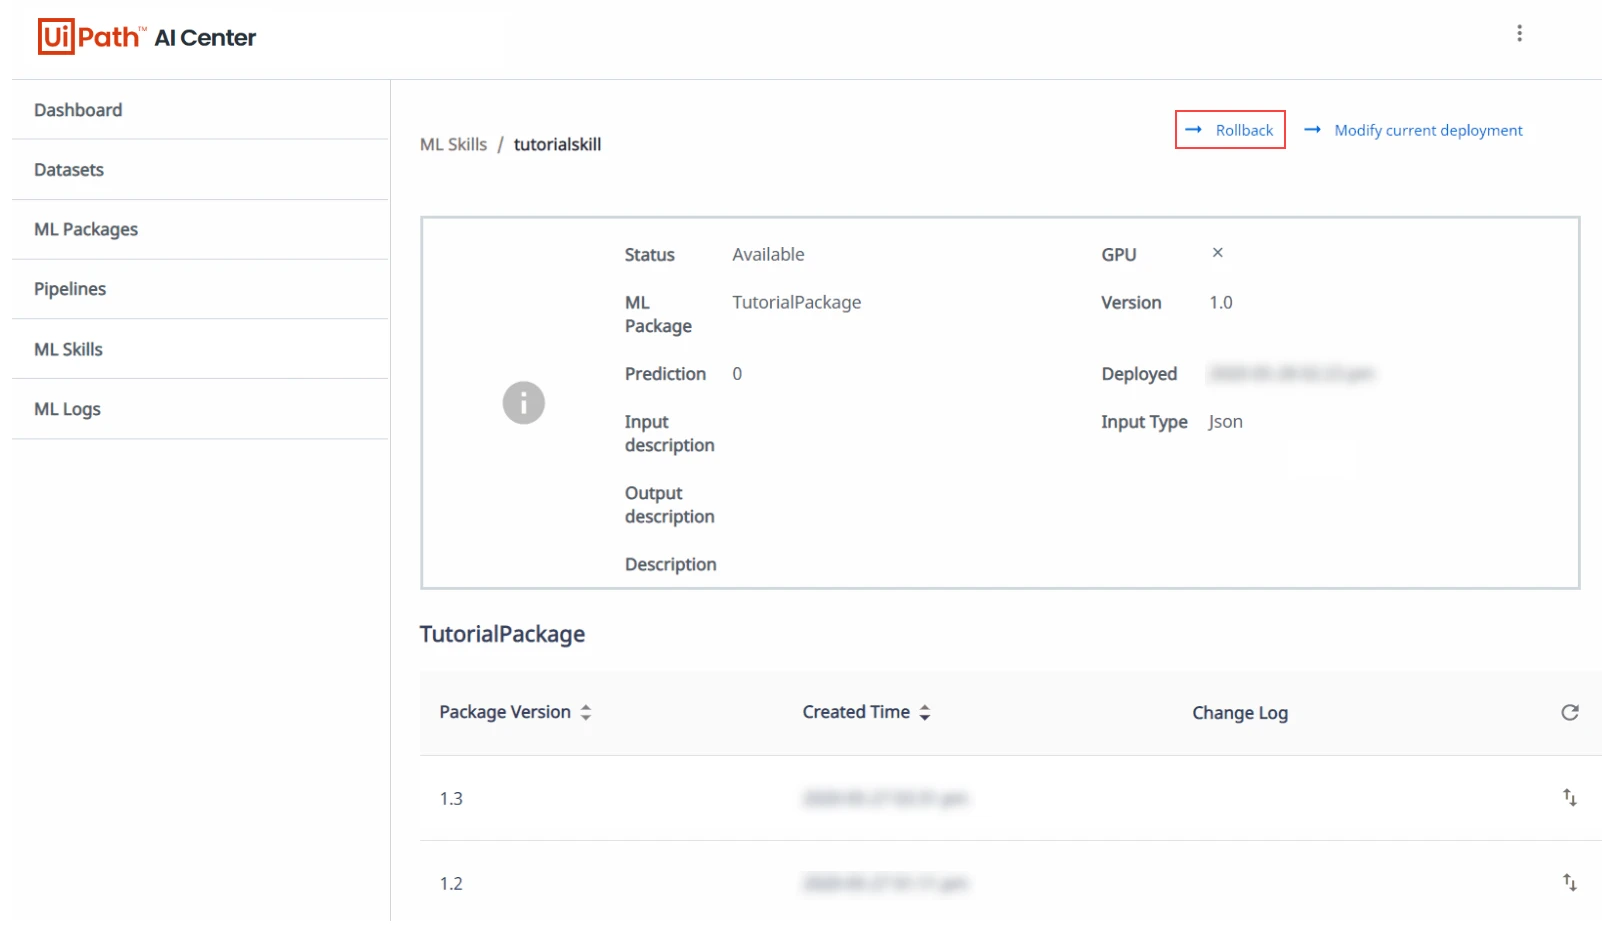Click the Input description label
Screen dimensions: 1602x928
pyautogui.click(x=669, y=433)
